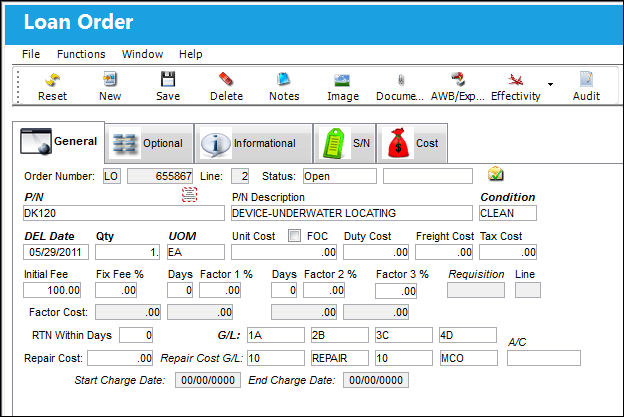Click the Initial Fee field 100.00

pos(52,290)
